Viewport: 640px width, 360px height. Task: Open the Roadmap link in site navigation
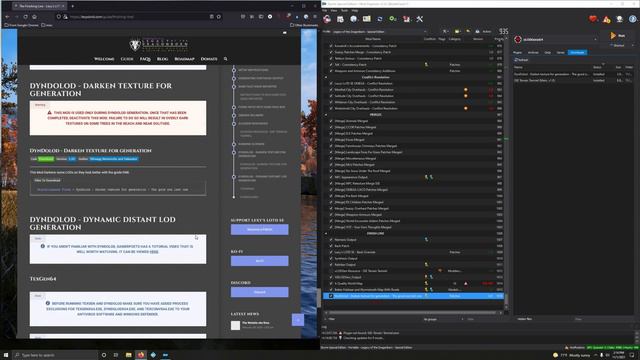[x=184, y=59]
